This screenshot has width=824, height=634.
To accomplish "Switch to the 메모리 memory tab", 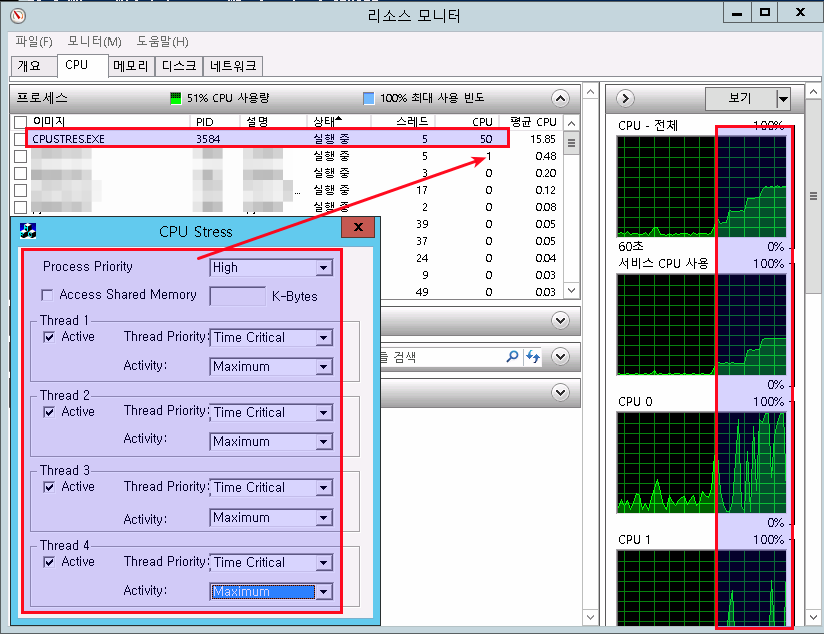I will point(131,66).
